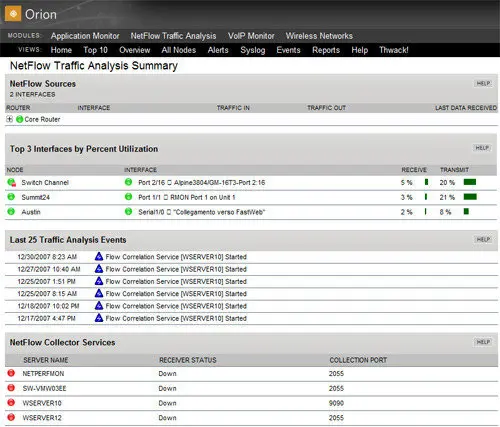
Task: Click WSERVER12 red down status icon
Action: pyautogui.click(x=11, y=417)
